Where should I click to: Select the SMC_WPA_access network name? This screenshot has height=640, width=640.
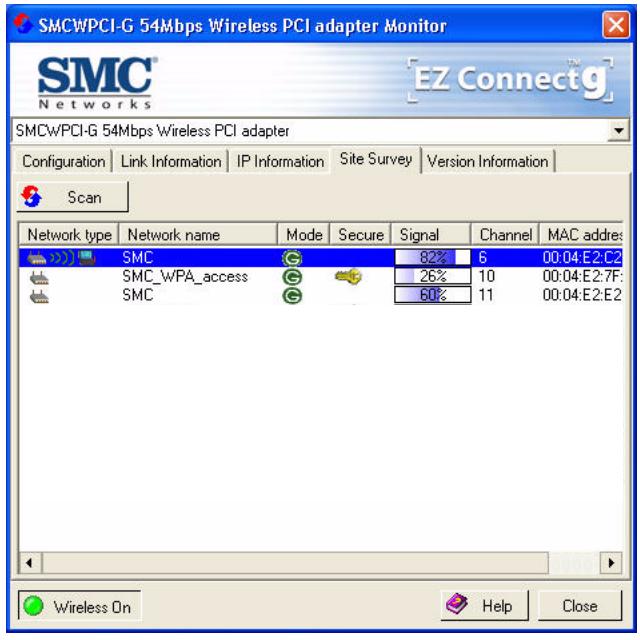pyautogui.click(x=185, y=276)
